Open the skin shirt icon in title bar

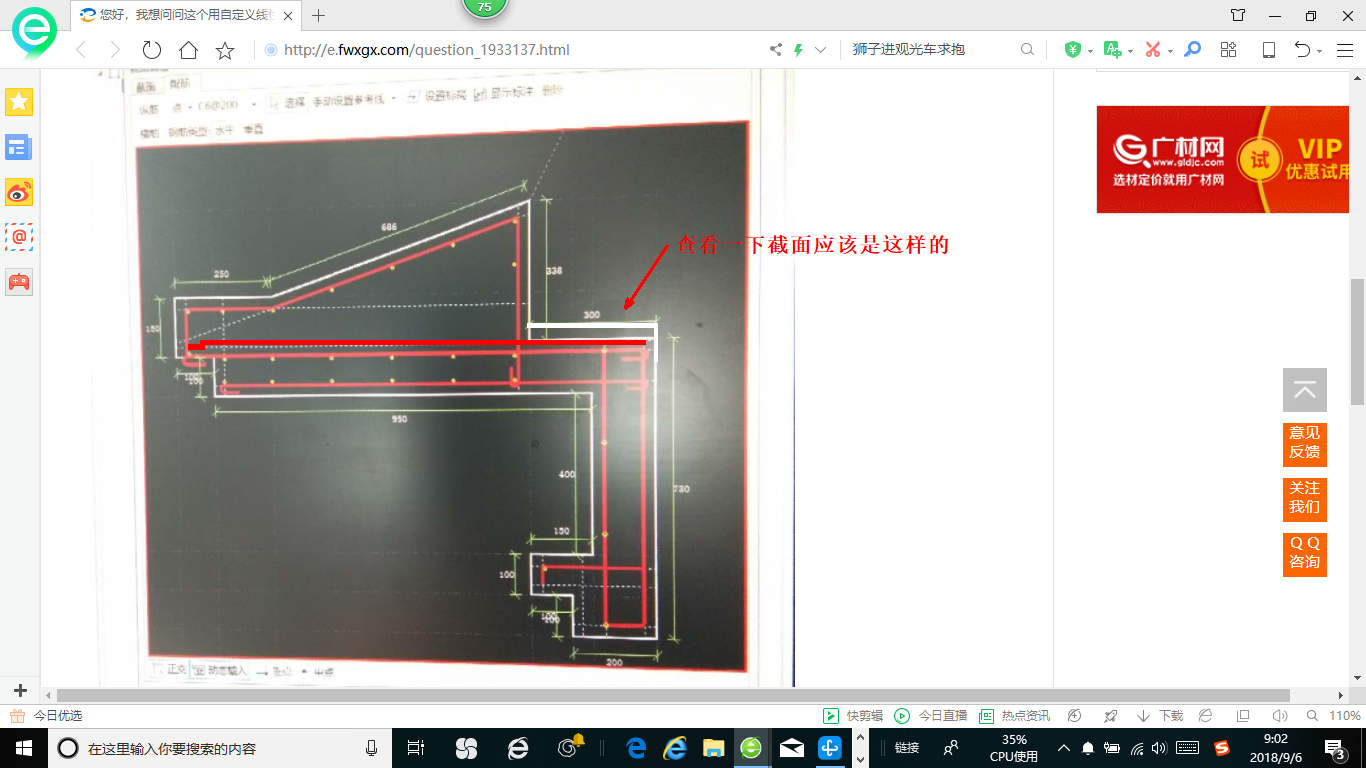coord(1238,15)
